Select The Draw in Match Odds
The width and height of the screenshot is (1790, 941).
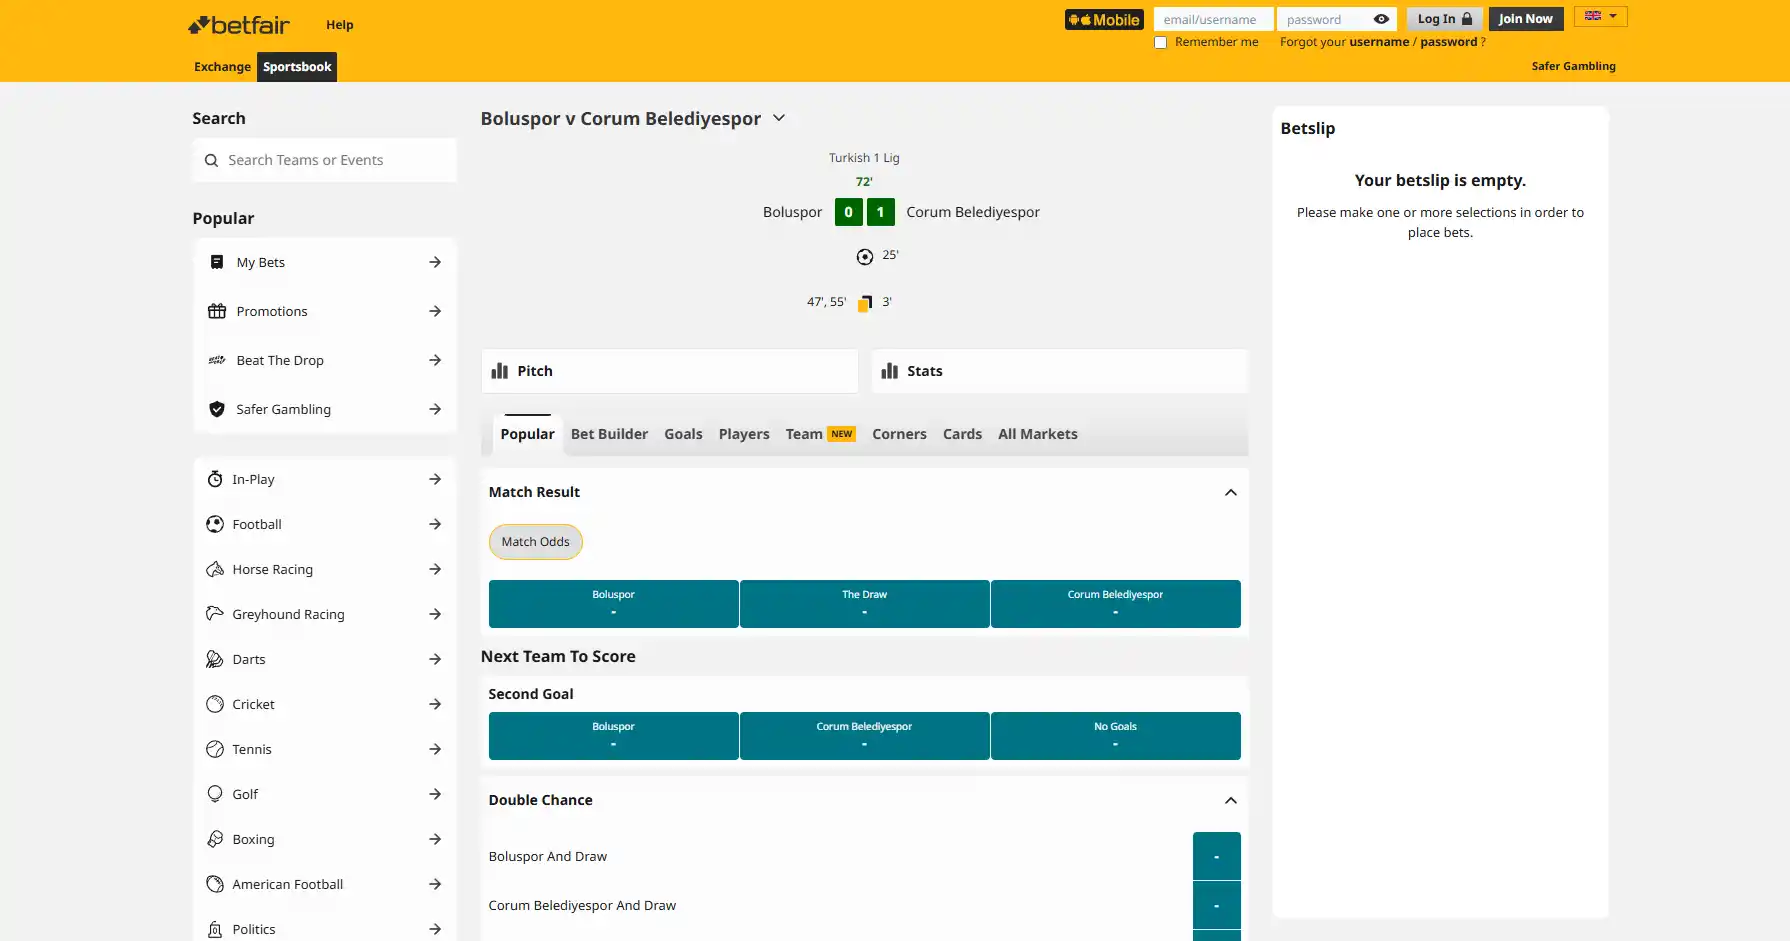[x=865, y=604]
